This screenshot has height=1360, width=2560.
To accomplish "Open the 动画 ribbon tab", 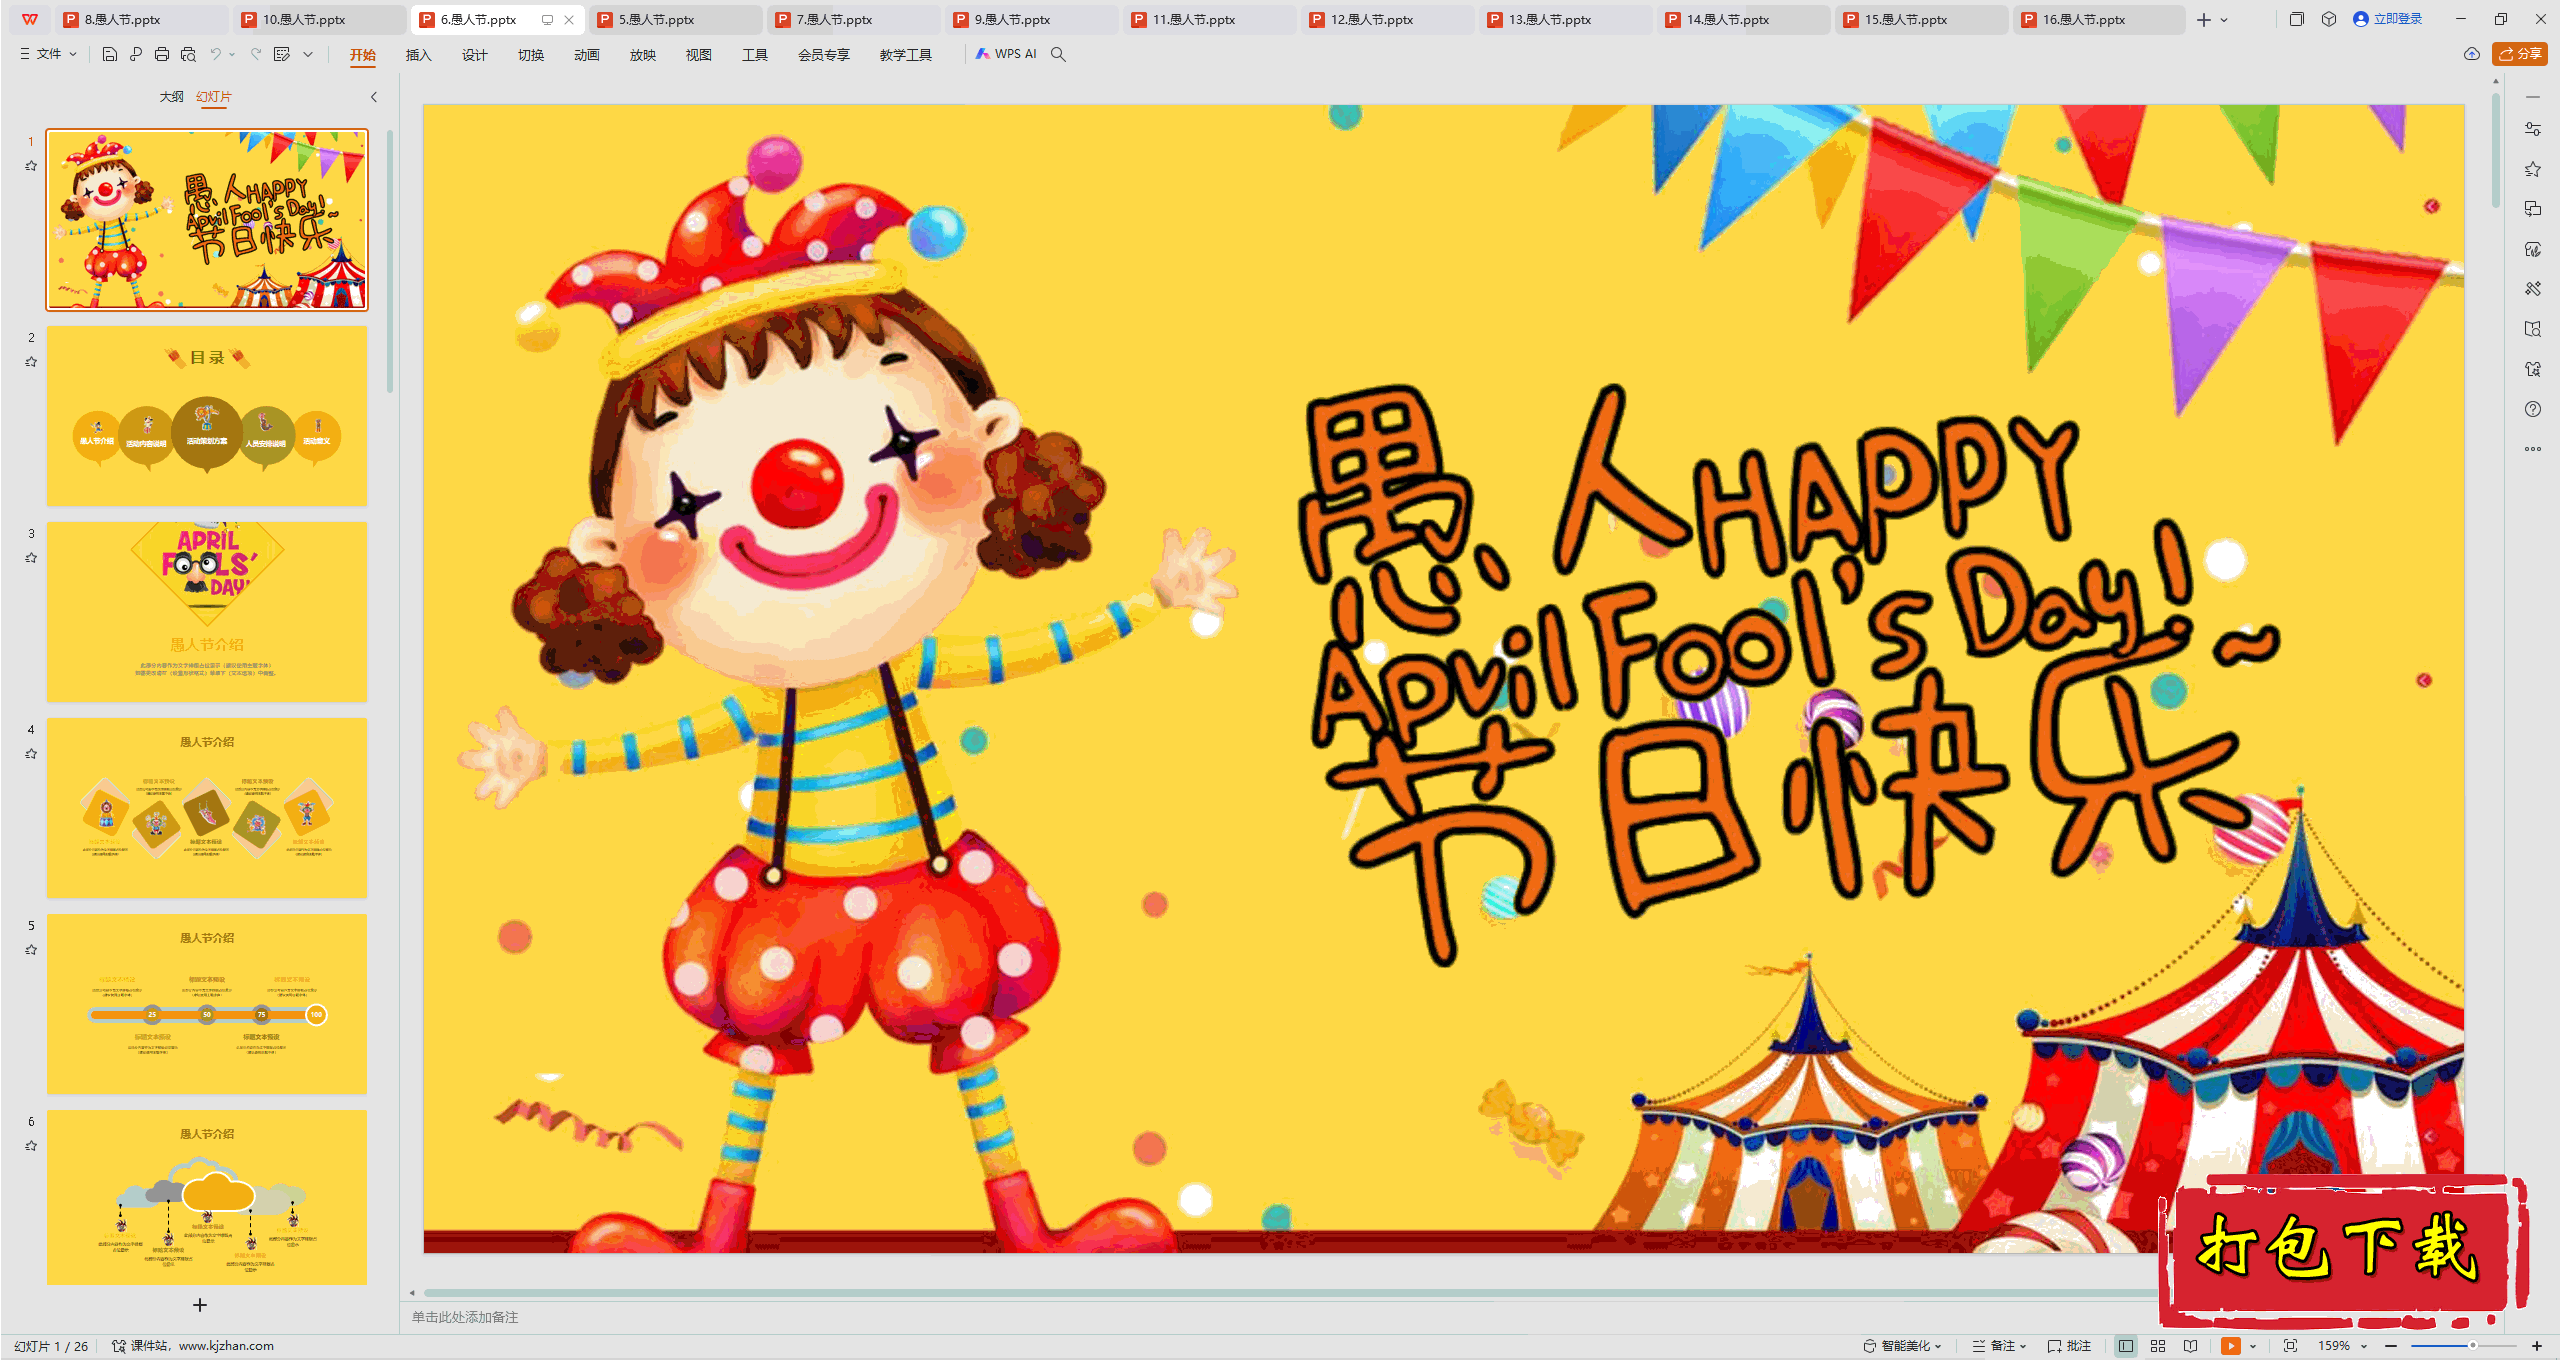I will [586, 55].
